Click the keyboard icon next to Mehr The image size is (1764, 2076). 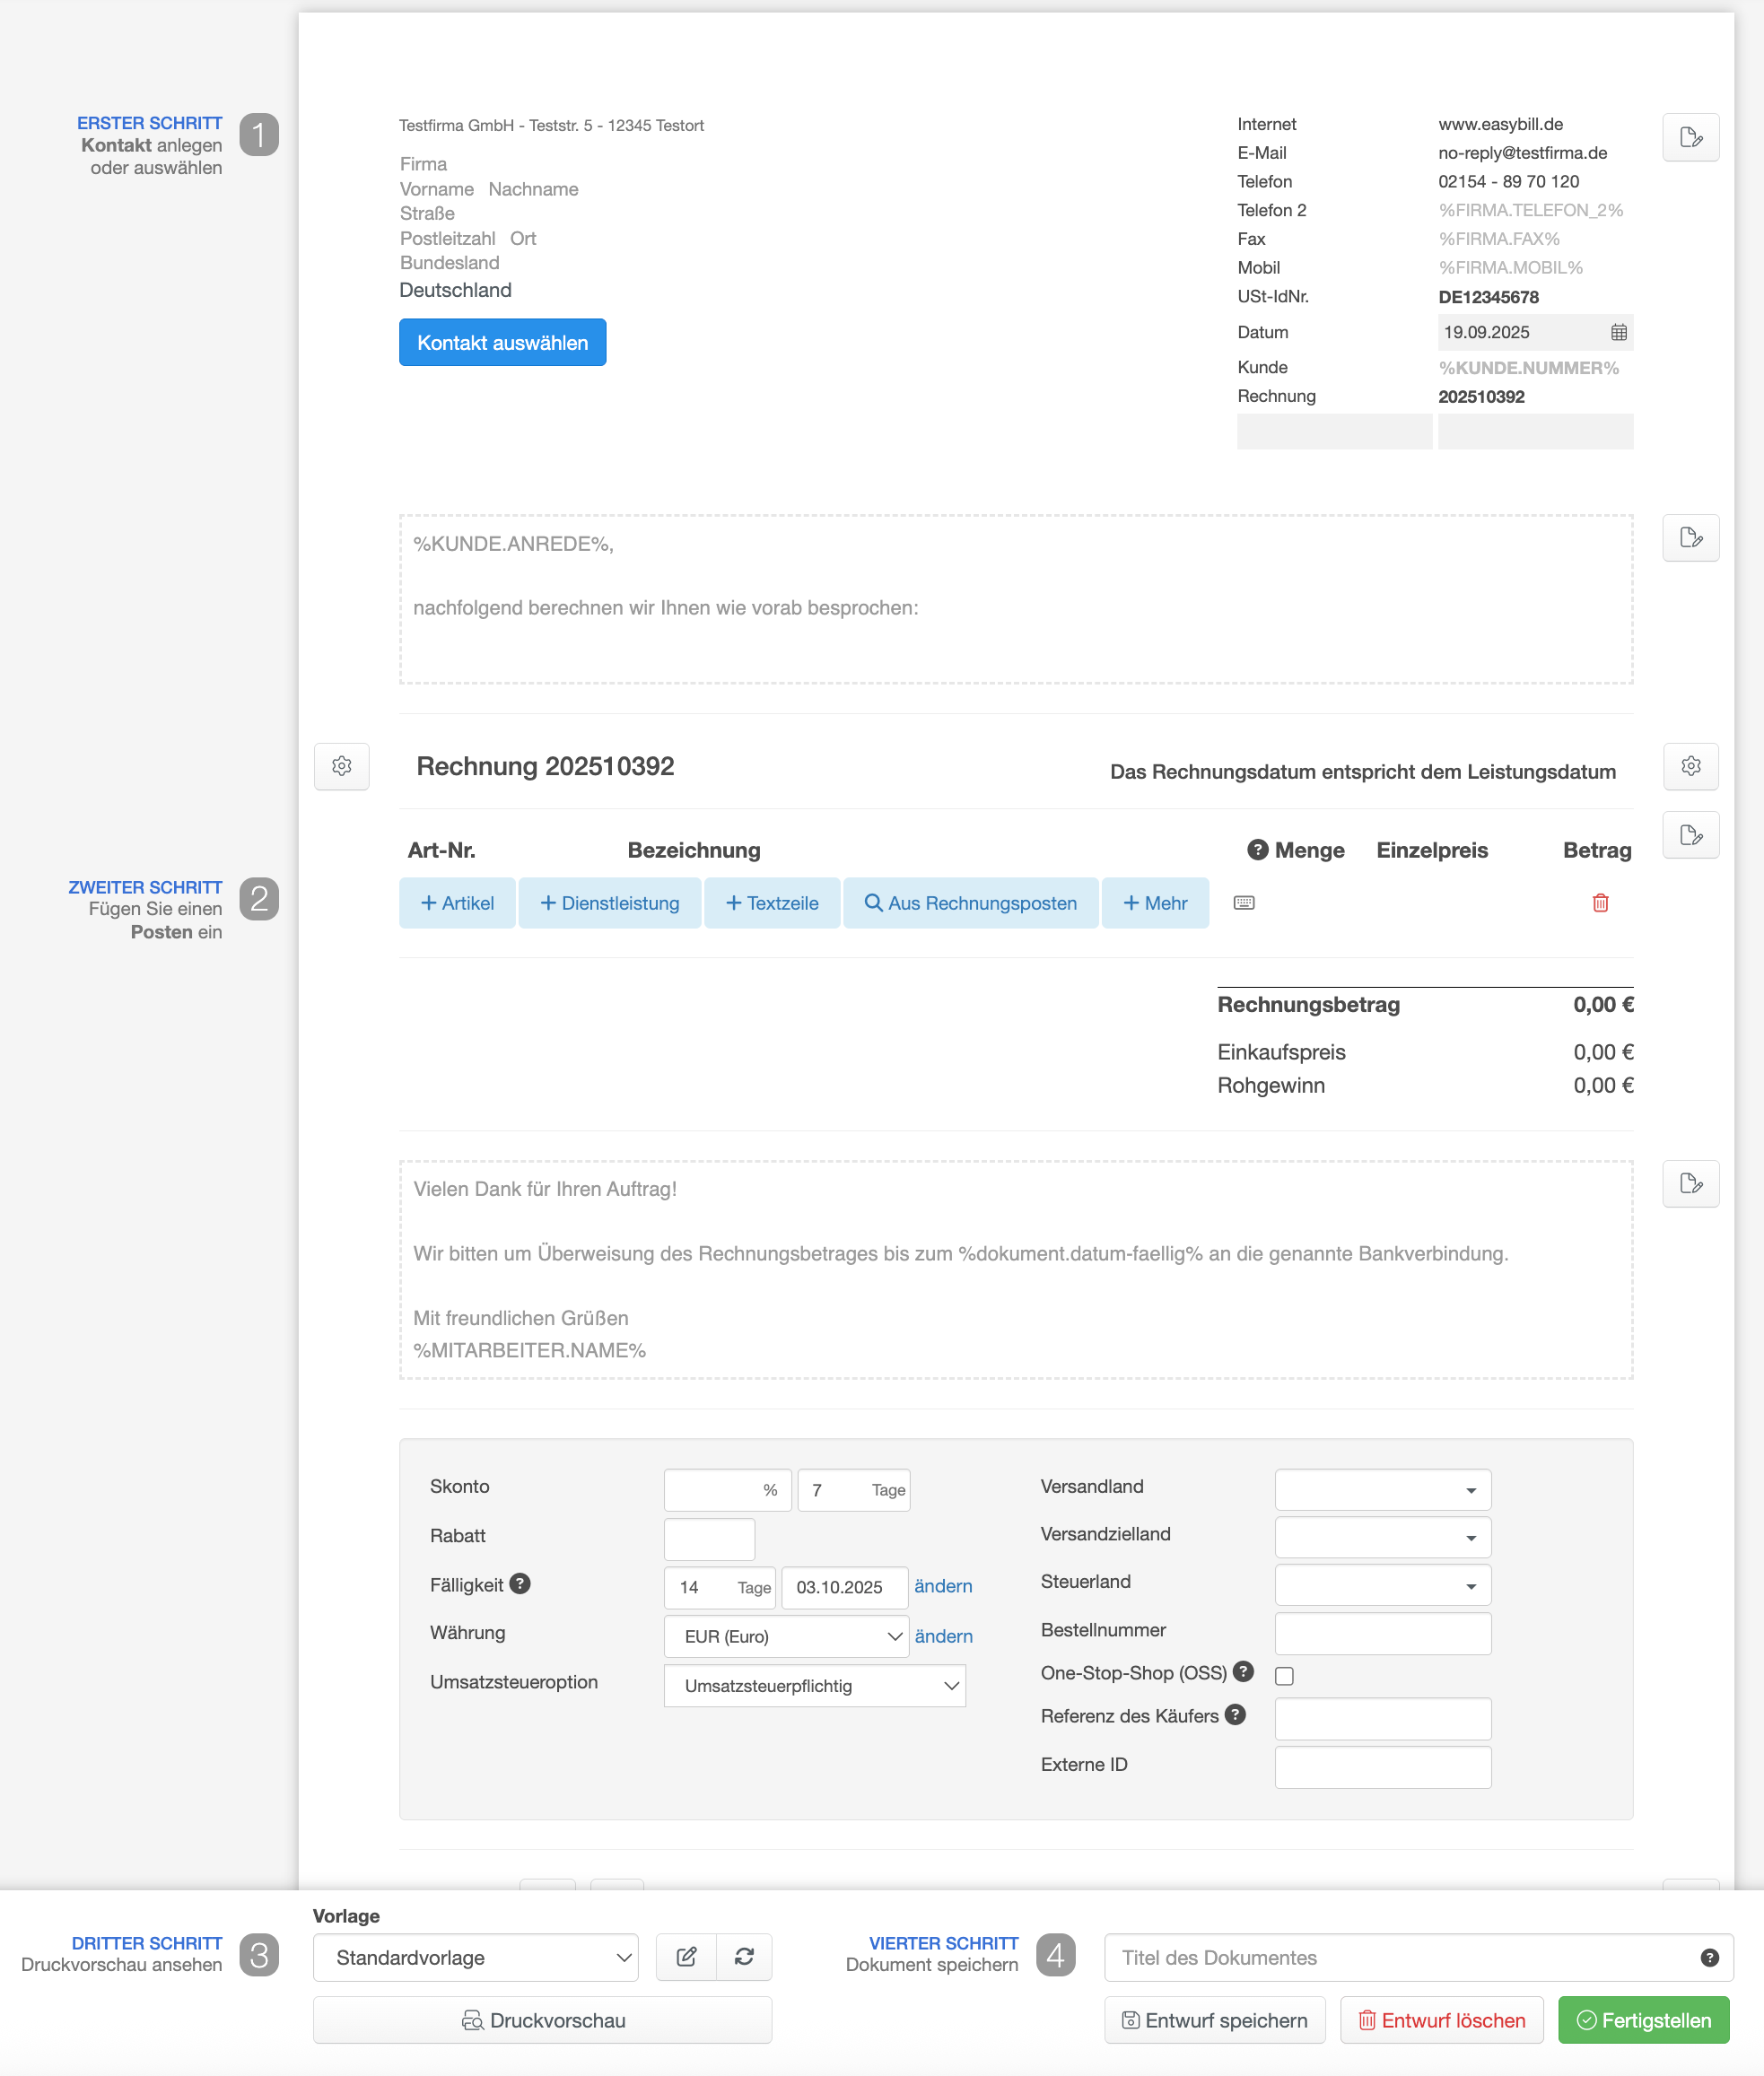pos(1243,903)
